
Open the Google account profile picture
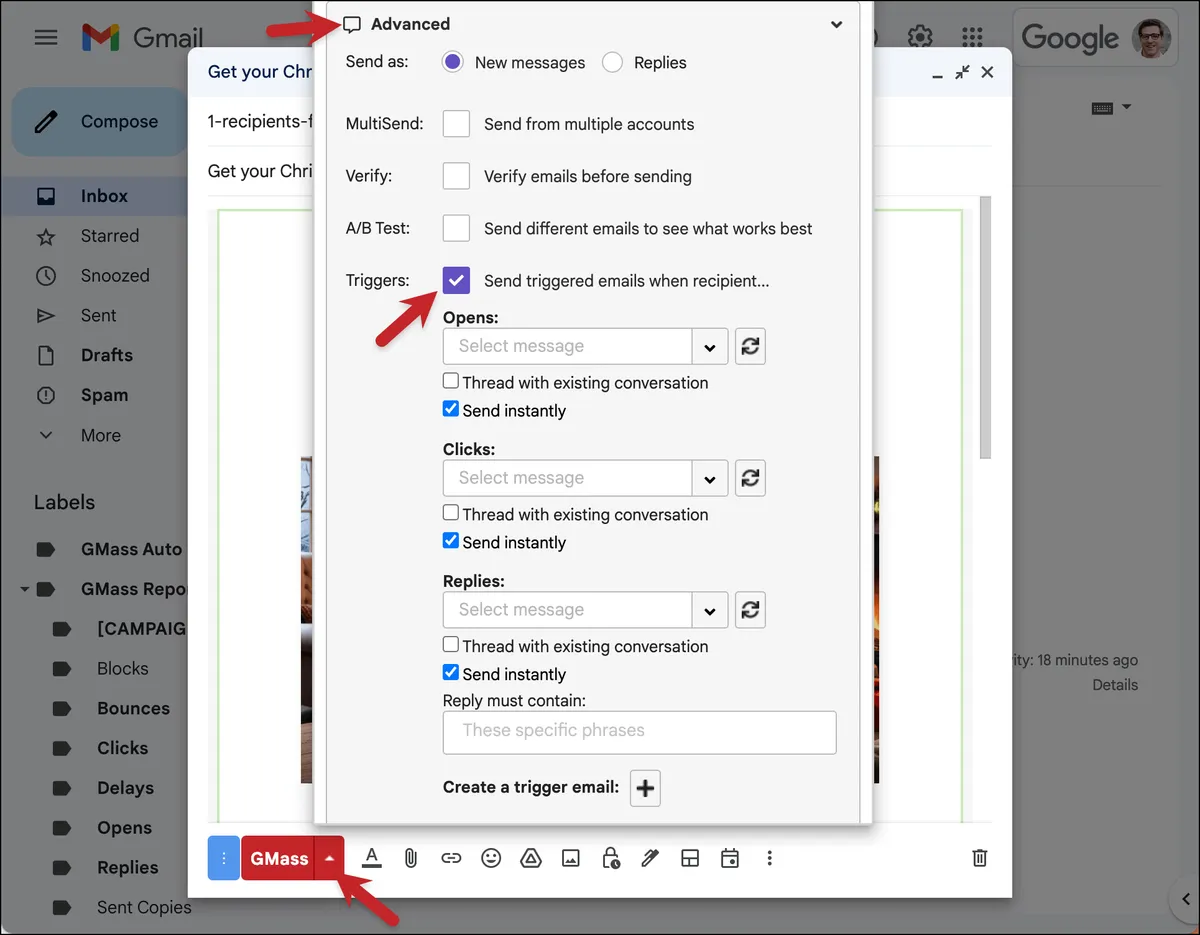point(1151,38)
